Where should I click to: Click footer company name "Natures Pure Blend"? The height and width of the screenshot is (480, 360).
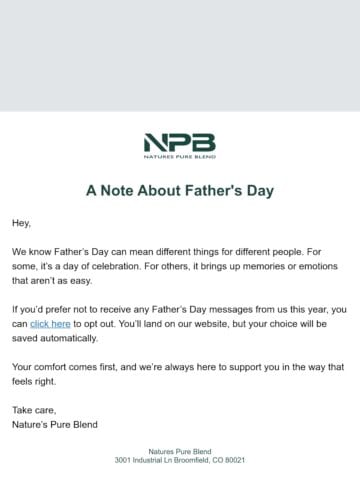coord(180,452)
